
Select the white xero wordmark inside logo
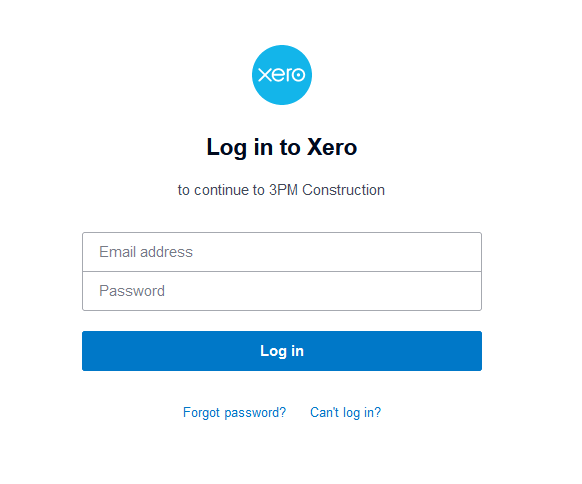tap(282, 75)
